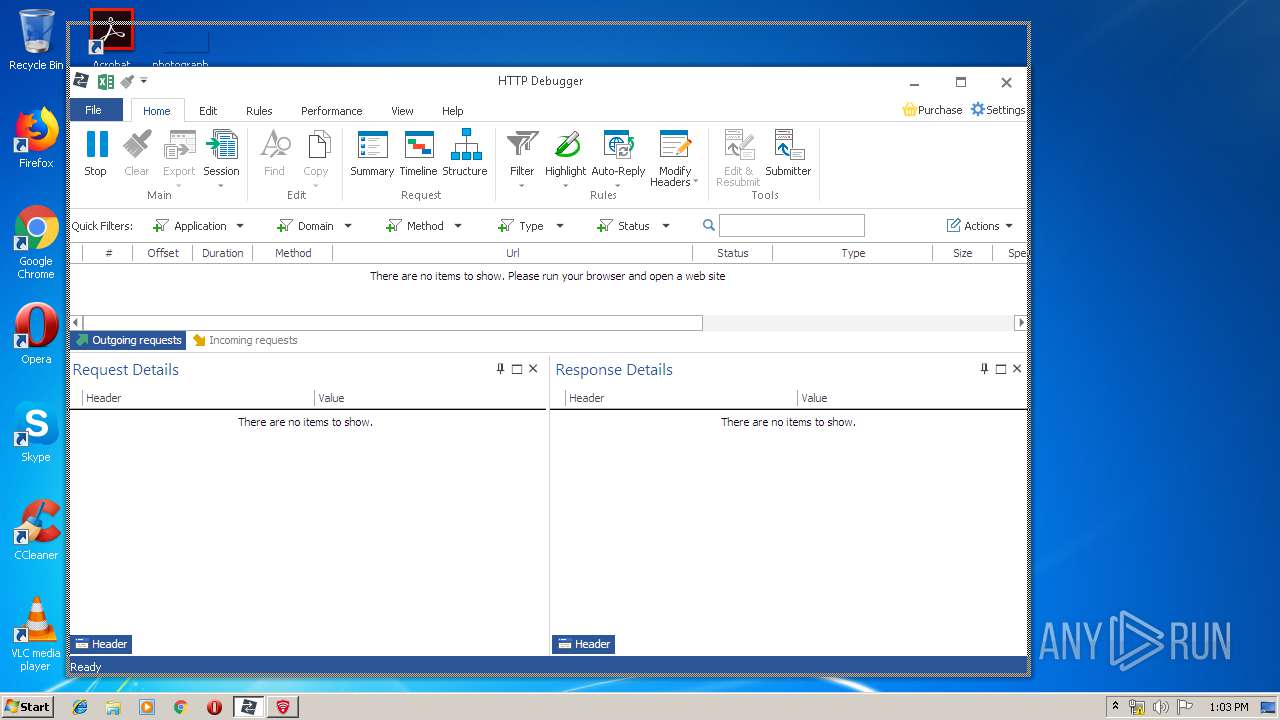
Task: Click the horizontal scrollbar thumb in request list
Action: point(393,323)
